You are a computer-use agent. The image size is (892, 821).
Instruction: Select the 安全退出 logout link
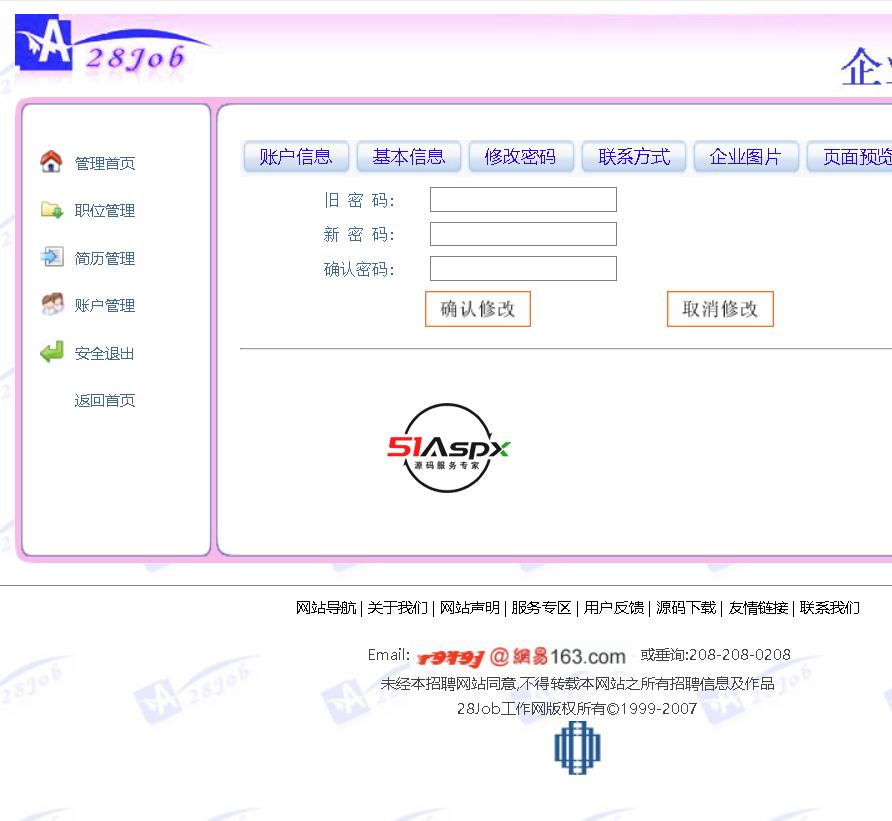coord(105,354)
